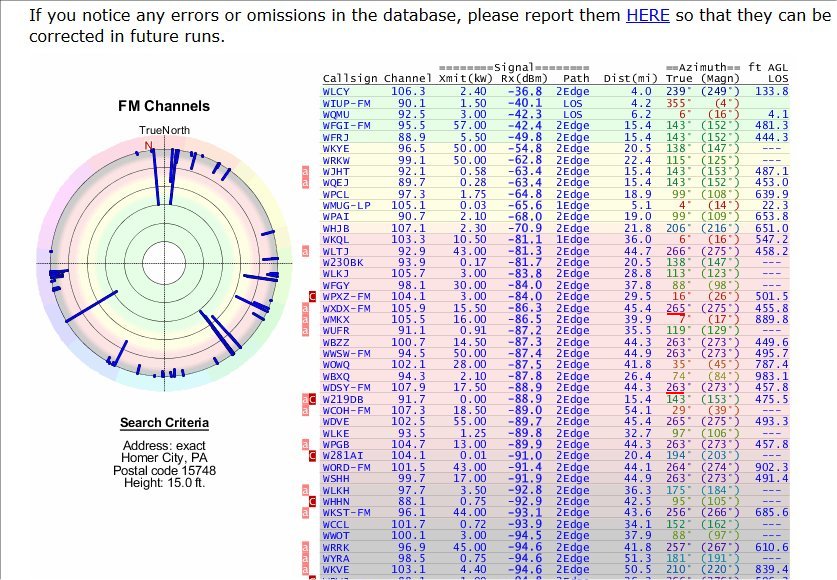Click the Search Criteria heading
837x580 pixels.
pyautogui.click(x=164, y=423)
